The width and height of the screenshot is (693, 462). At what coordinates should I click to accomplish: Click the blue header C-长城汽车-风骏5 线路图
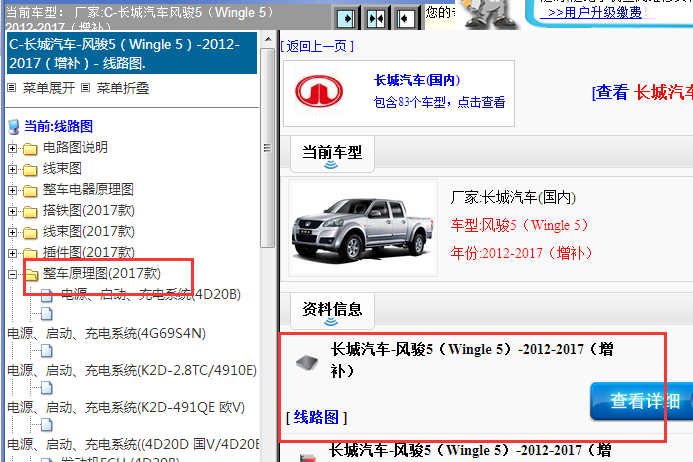pos(132,53)
